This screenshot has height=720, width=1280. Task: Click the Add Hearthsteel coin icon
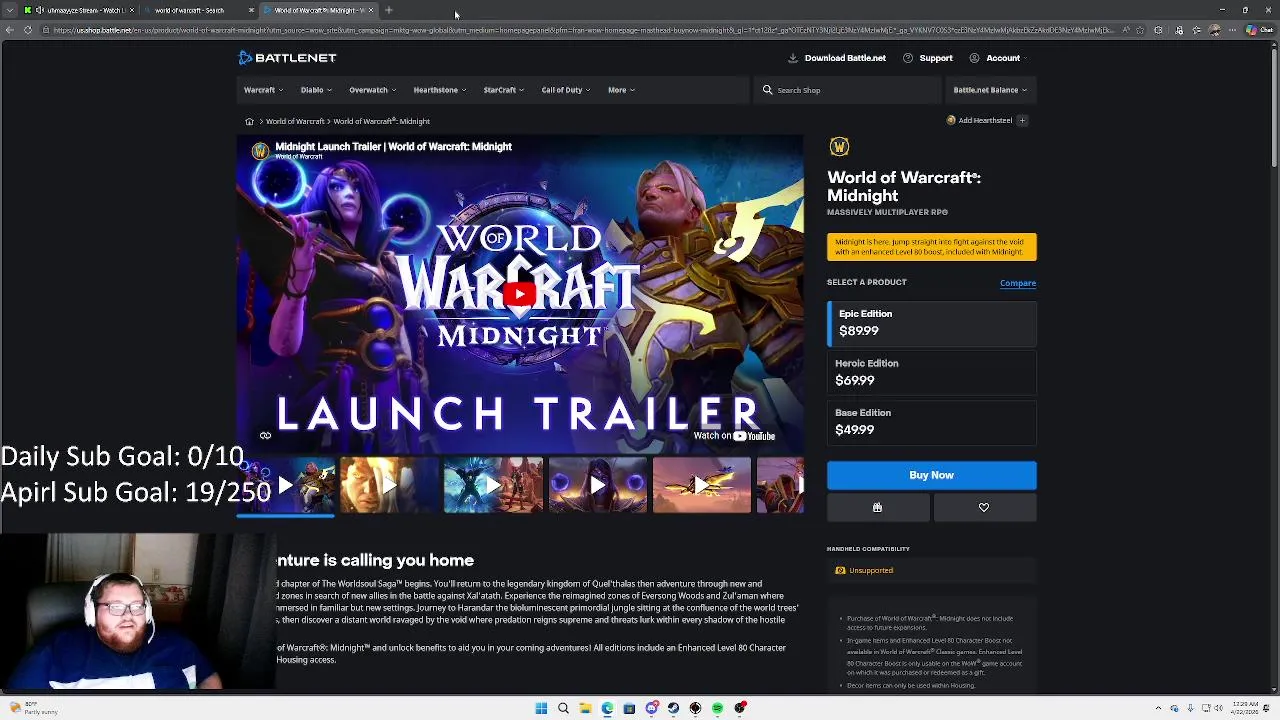tap(951, 120)
